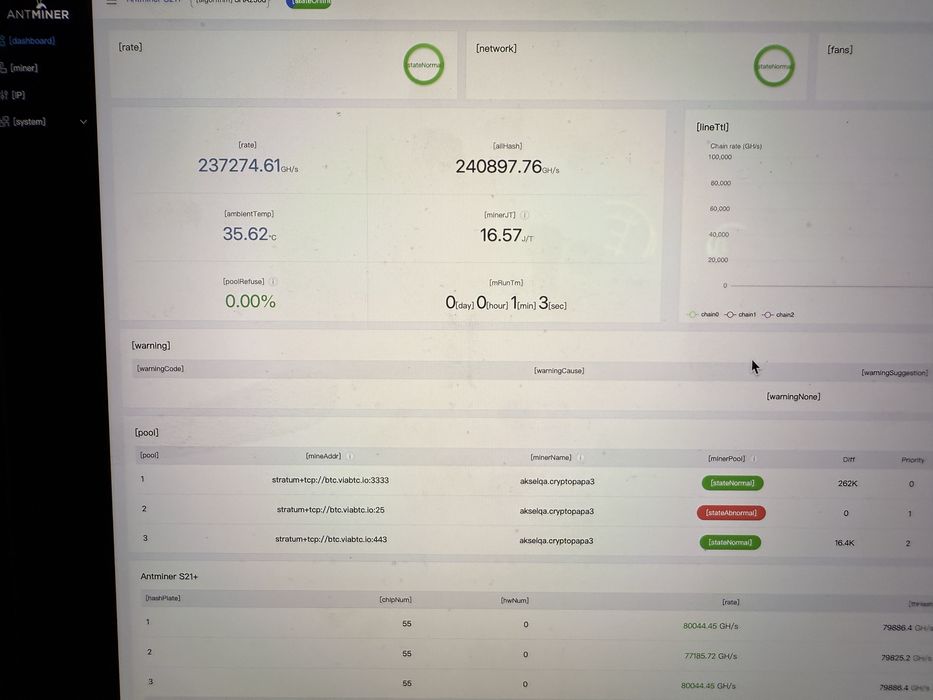Screen dimensions: 933x700
Task: Select the poolRefuse value 0.00%
Action: click(250, 301)
